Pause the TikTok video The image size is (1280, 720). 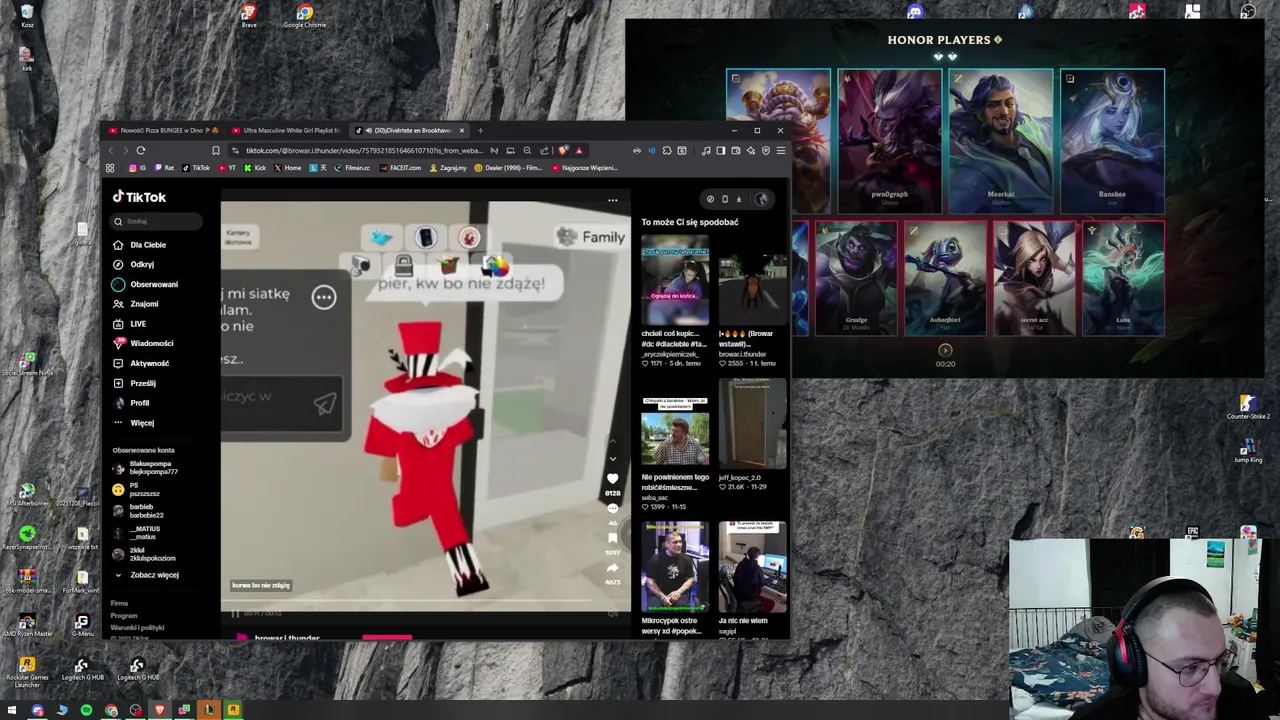[x=236, y=613]
